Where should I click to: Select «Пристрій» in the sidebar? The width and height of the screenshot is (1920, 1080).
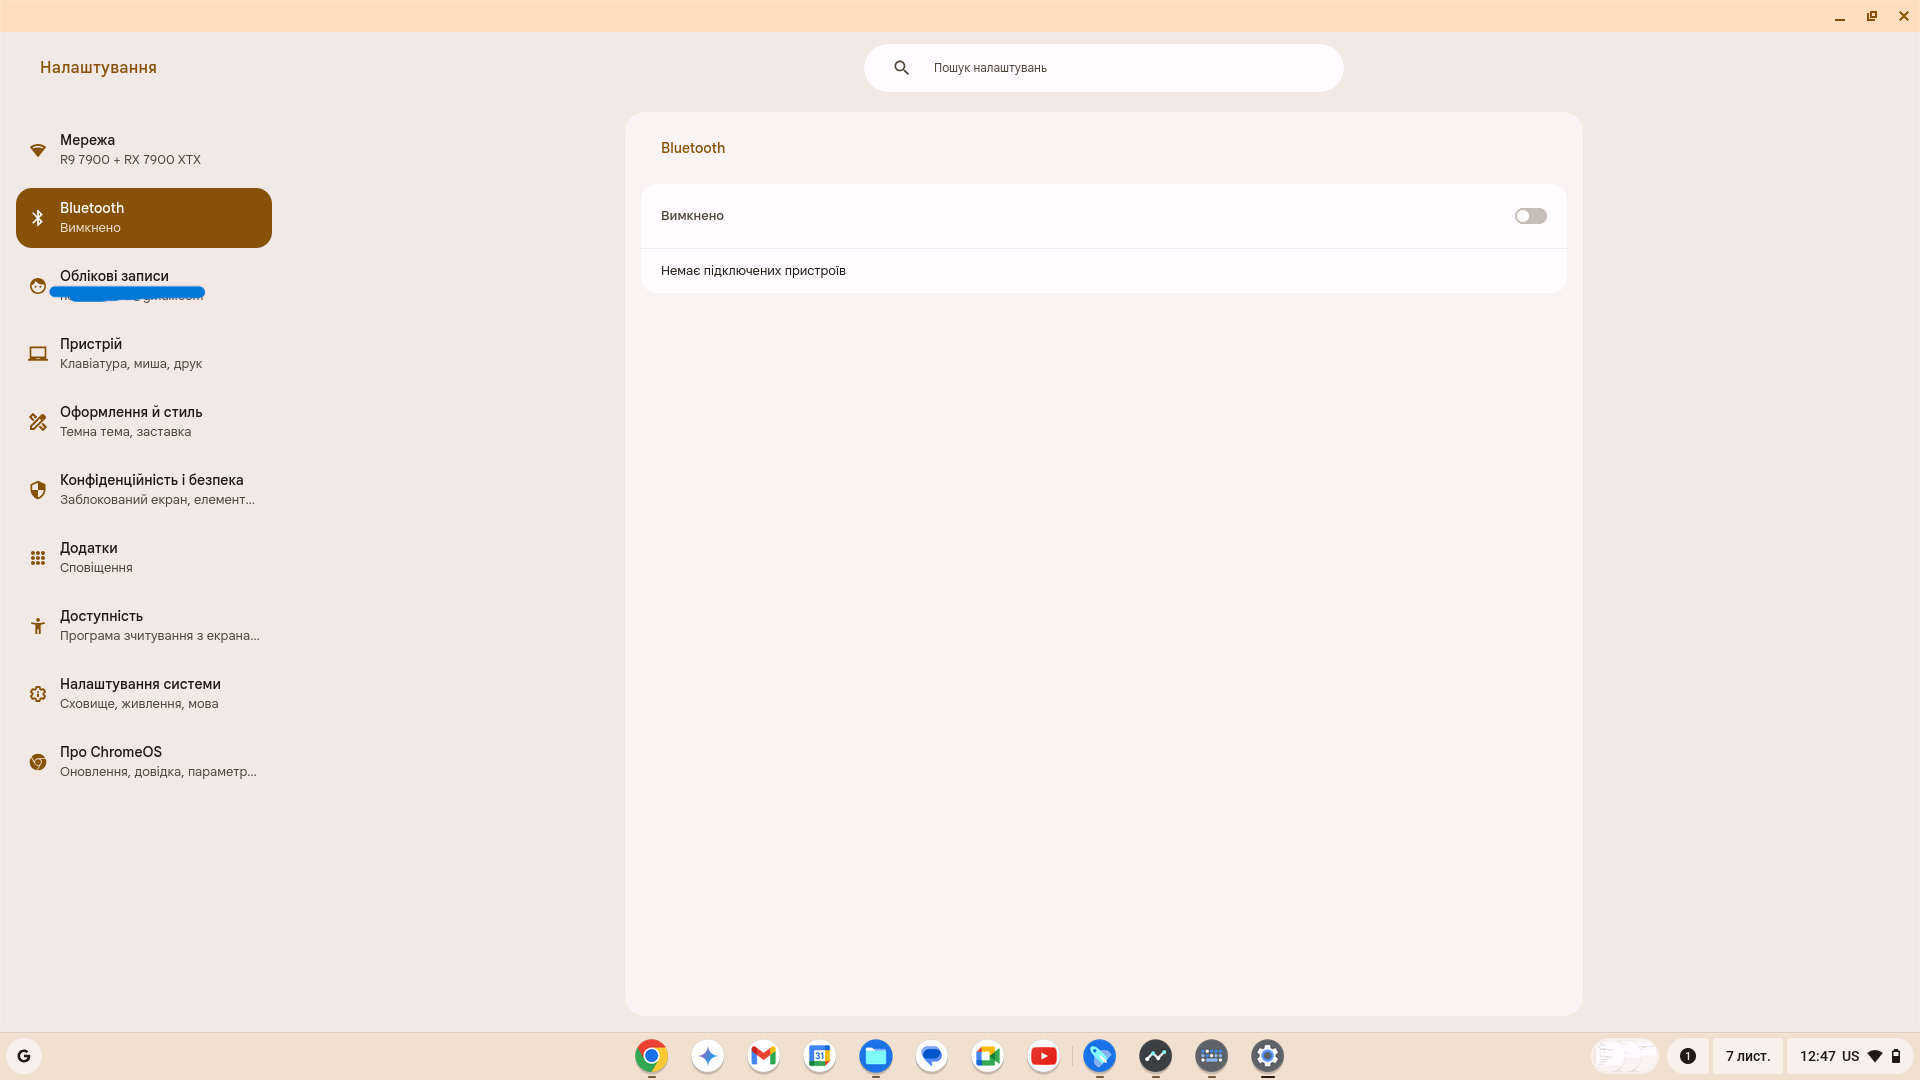(x=143, y=353)
